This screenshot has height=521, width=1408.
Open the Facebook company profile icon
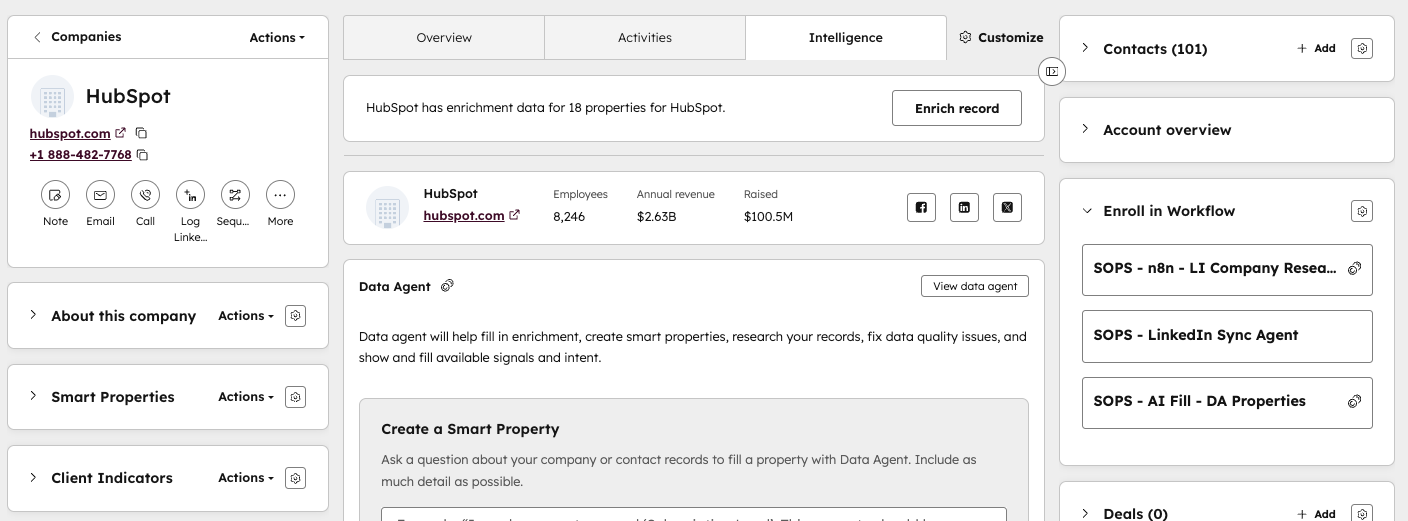(921, 207)
